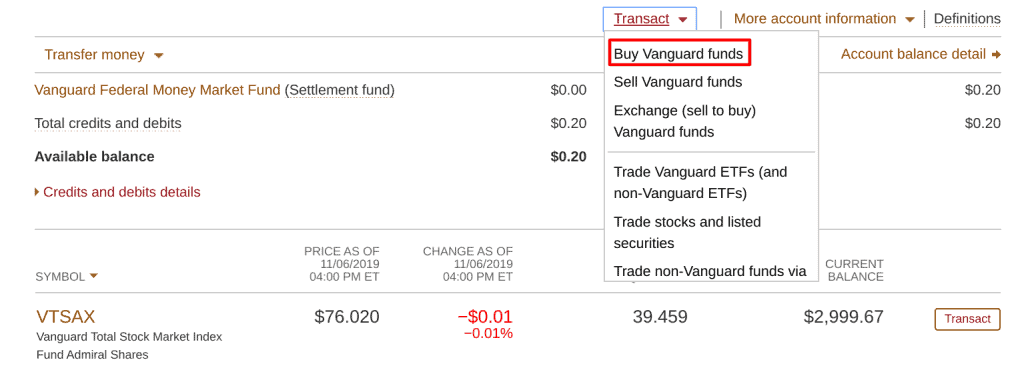Image resolution: width=1024 pixels, height=370 pixels.
Task: Open the VTSAX fund symbol link
Action: (65, 317)
